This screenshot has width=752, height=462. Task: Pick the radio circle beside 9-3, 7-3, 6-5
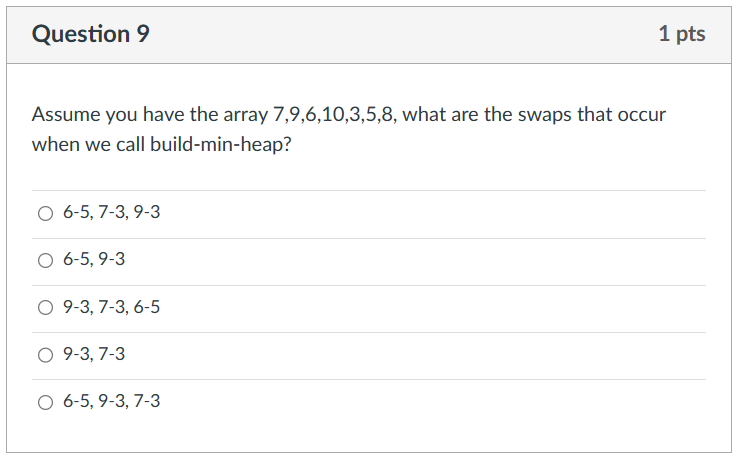[x=46, y=308]
